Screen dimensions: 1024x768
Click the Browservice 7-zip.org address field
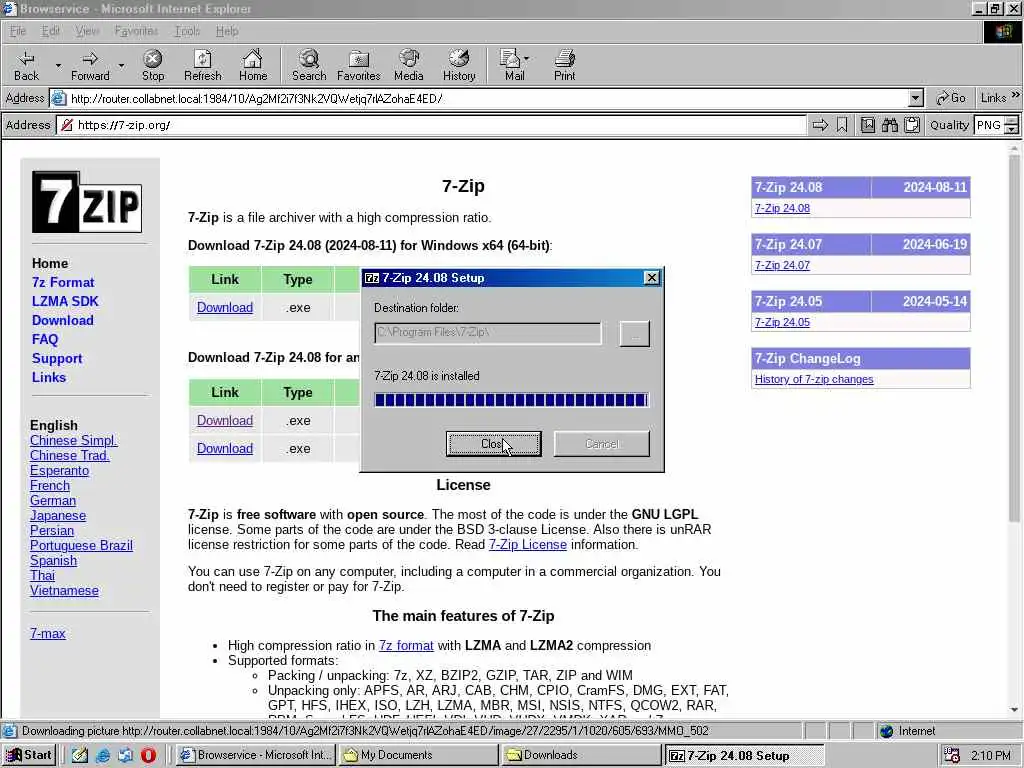click(431, 125)
